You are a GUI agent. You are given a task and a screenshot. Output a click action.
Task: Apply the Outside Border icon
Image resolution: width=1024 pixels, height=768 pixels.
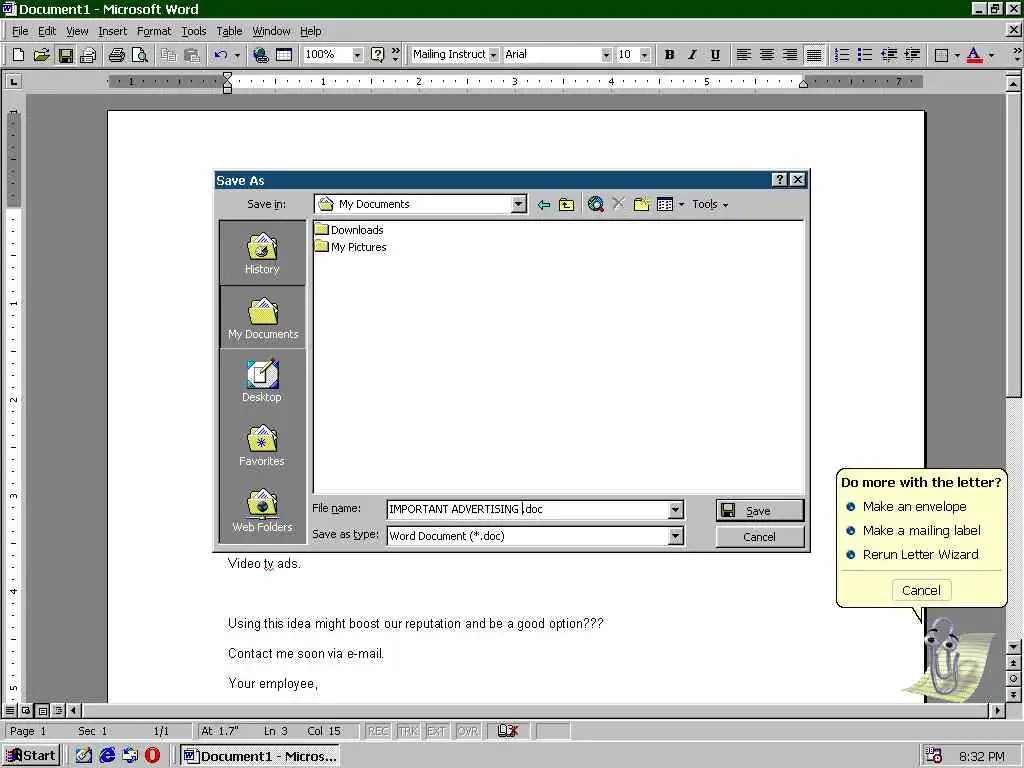click(x=941, y=55)
